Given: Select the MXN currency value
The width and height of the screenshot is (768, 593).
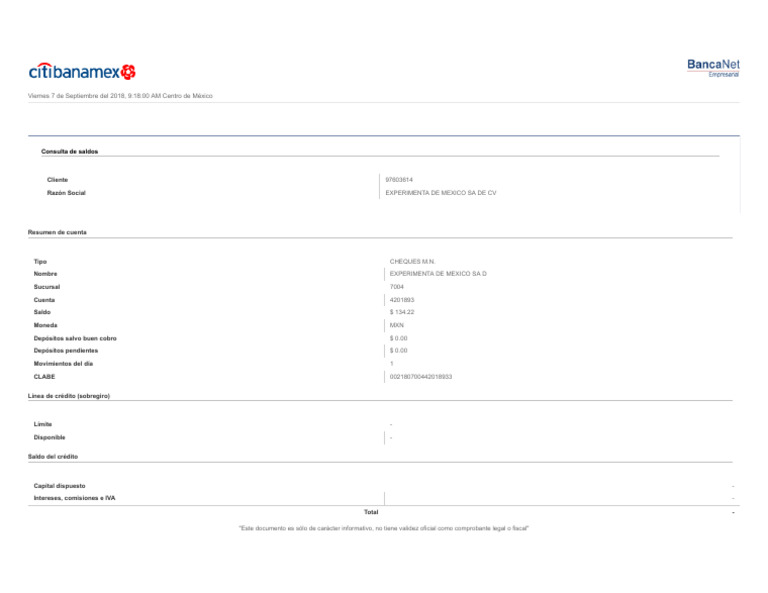Looking at the screenshot, I should [x=397, y=325].
